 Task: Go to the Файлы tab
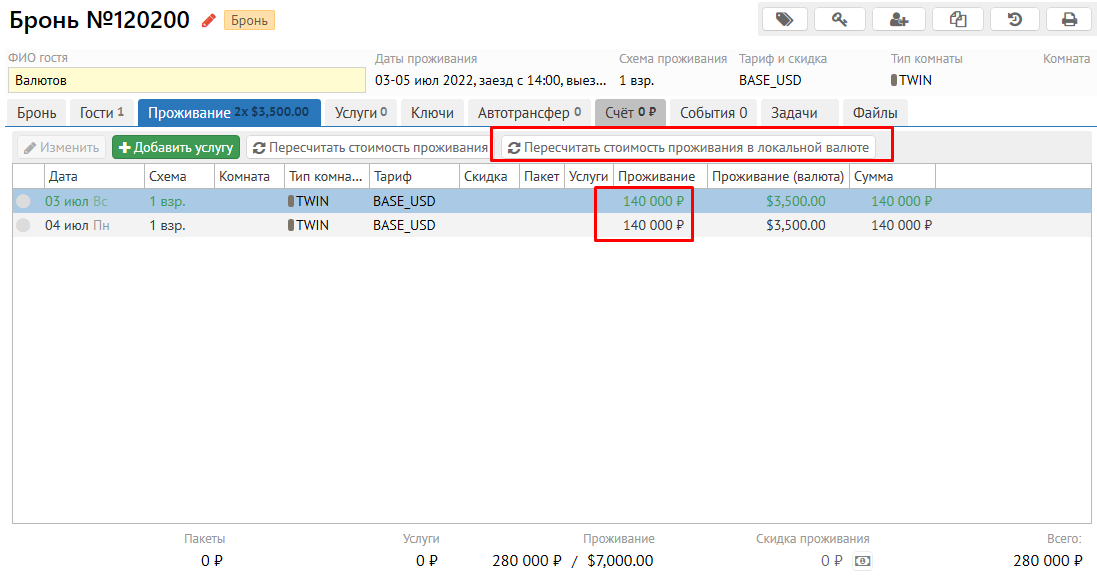875,113
